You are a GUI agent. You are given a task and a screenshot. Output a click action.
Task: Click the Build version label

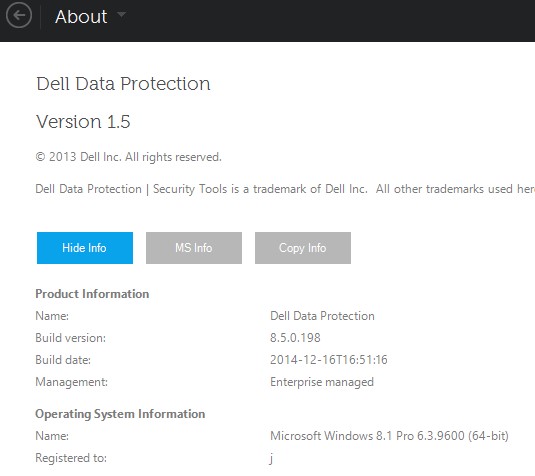point(71,338)
